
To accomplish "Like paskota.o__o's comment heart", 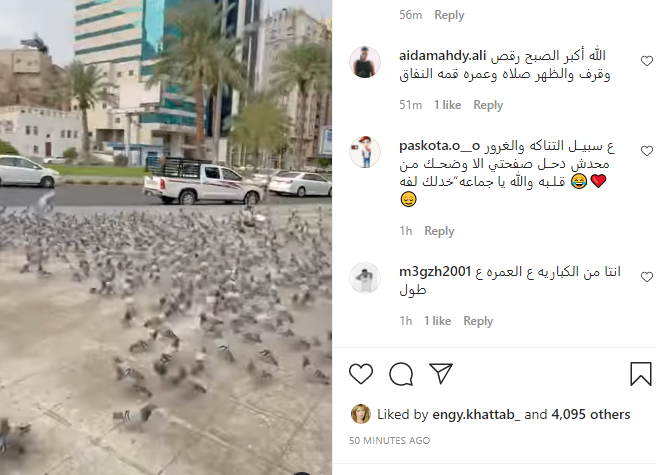I will [647, 151].
